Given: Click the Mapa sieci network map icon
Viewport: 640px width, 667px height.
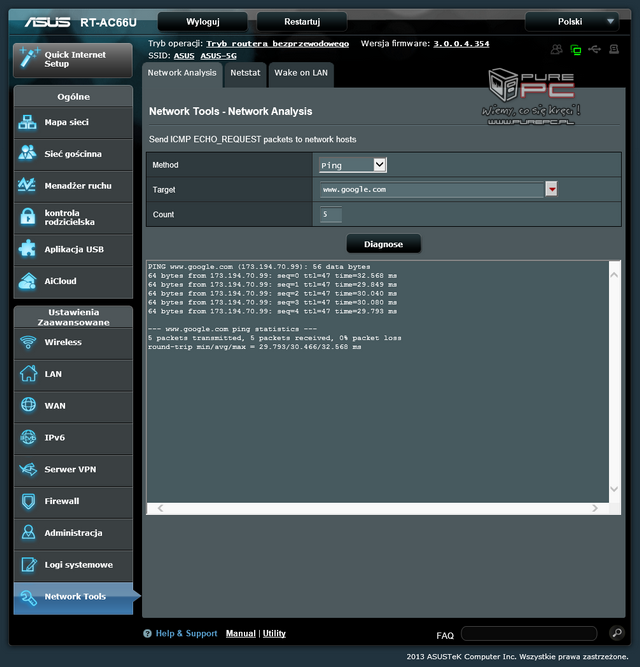Looking at the screenshot, I should (27, 123).
